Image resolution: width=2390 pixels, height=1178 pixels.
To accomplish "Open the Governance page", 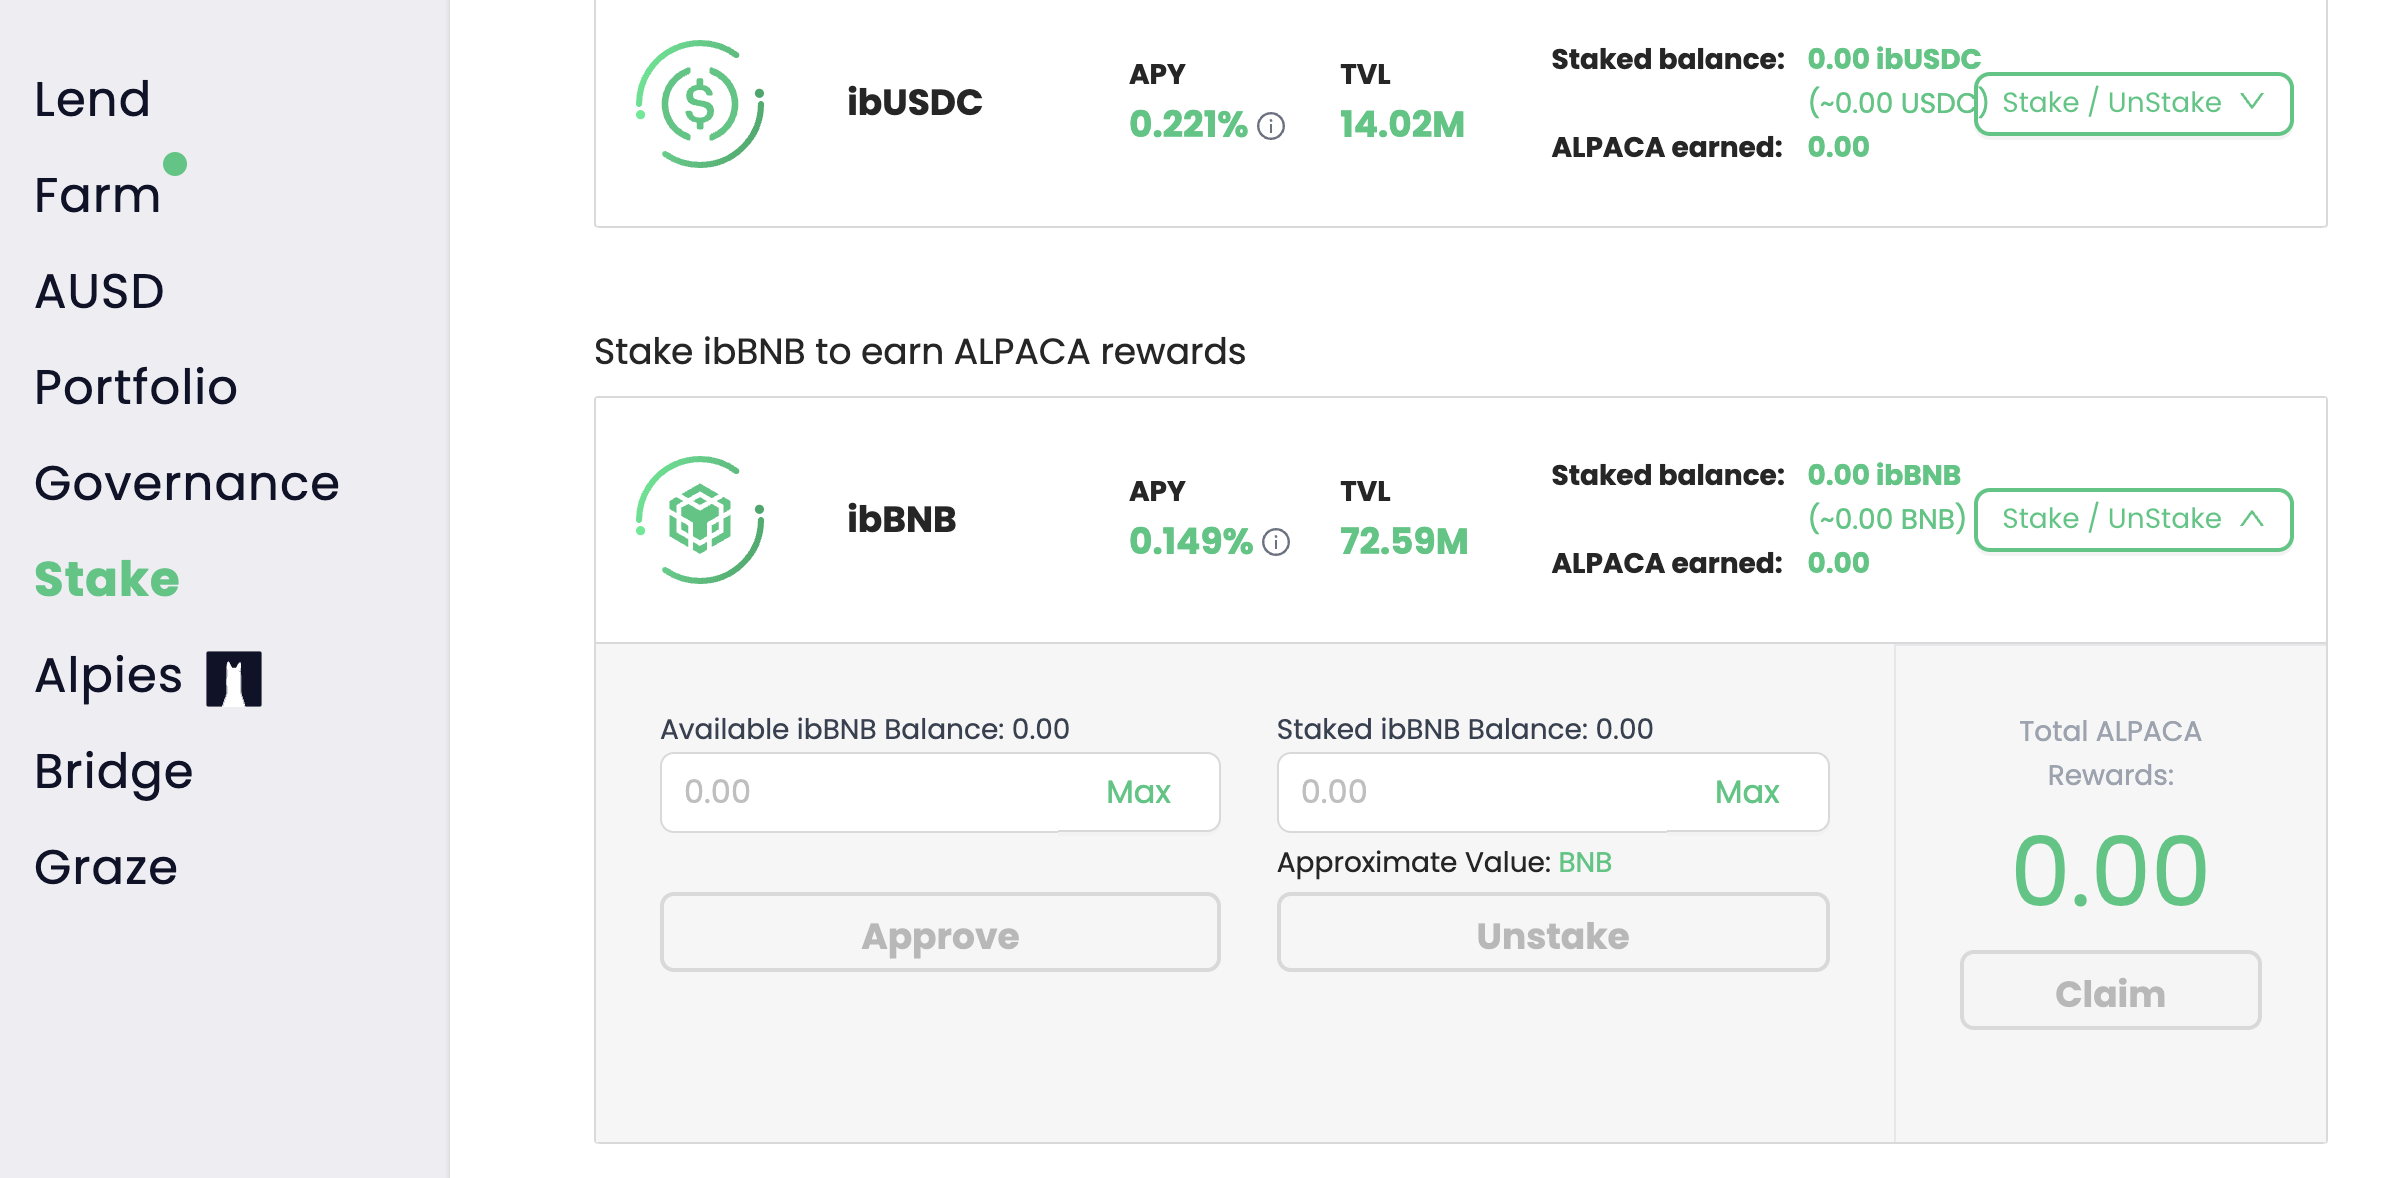I will point(187,483).
